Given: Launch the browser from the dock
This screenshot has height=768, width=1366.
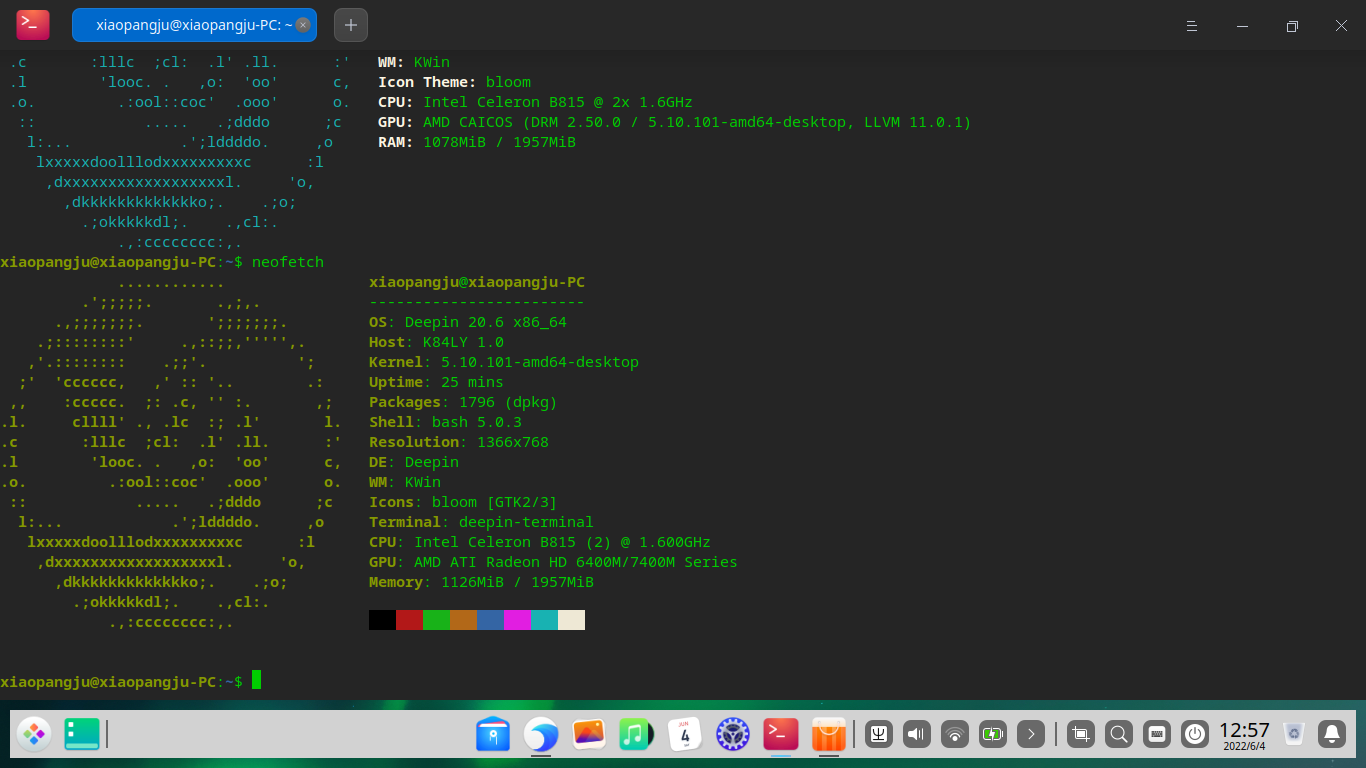Looking at the screenshot, I should pos(540,734).
